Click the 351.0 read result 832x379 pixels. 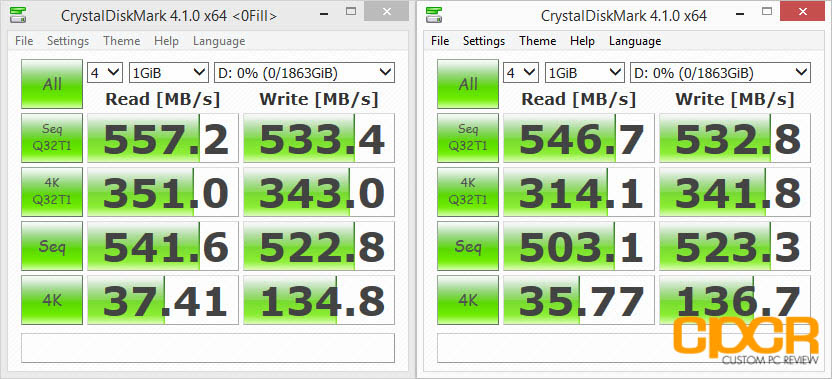[x=163, y=192]
